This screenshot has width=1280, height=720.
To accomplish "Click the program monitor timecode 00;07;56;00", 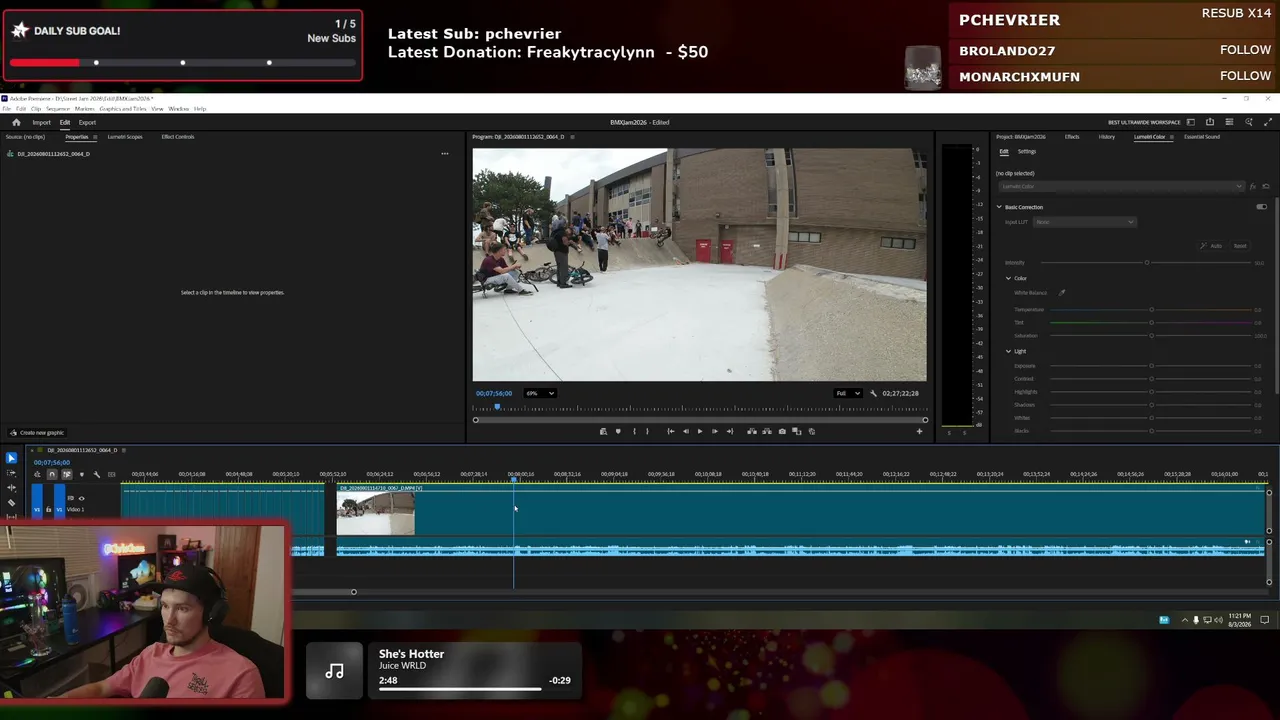I will 494,393.
